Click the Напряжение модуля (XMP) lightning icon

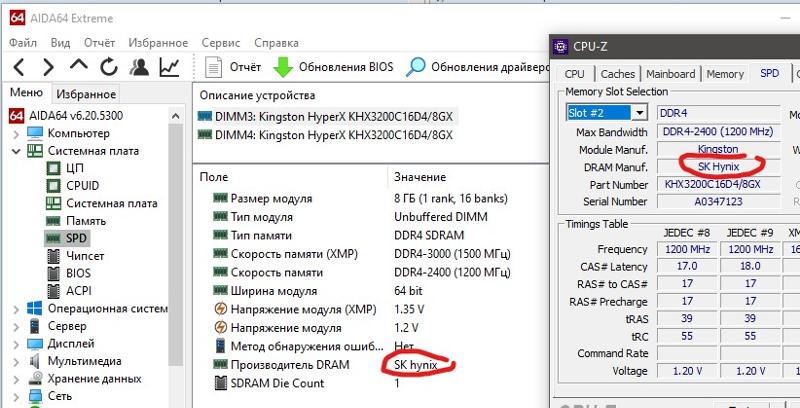click(x=220, y=309)
